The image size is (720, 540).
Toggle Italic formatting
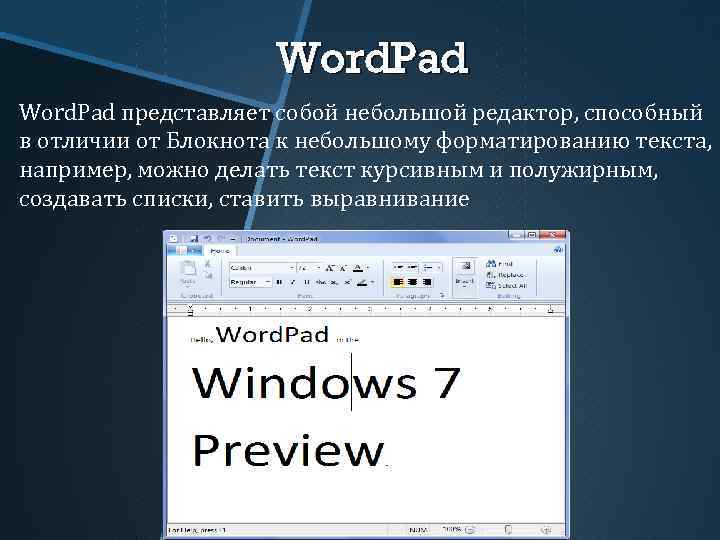click(x=292, y=282)
